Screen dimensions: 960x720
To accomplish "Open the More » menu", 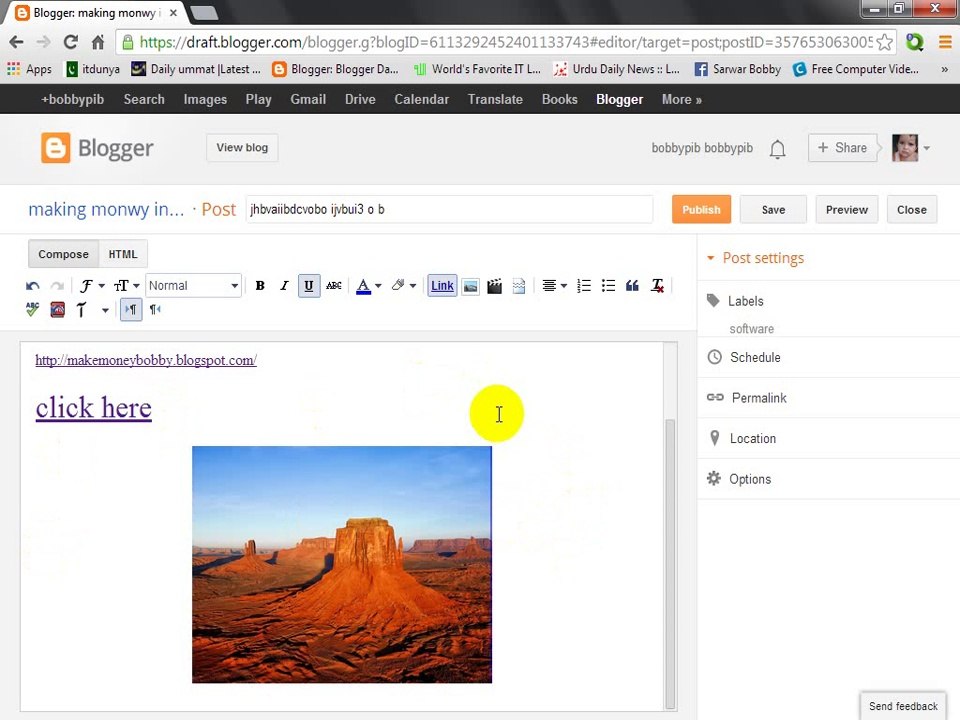I will coord(681,99).
